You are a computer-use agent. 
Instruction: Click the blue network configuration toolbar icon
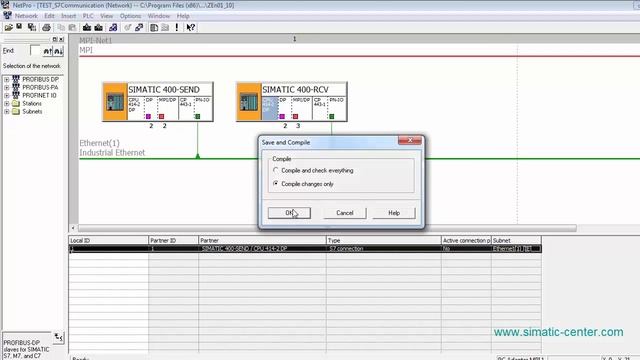pyautogui.click(x=113, y=27)
